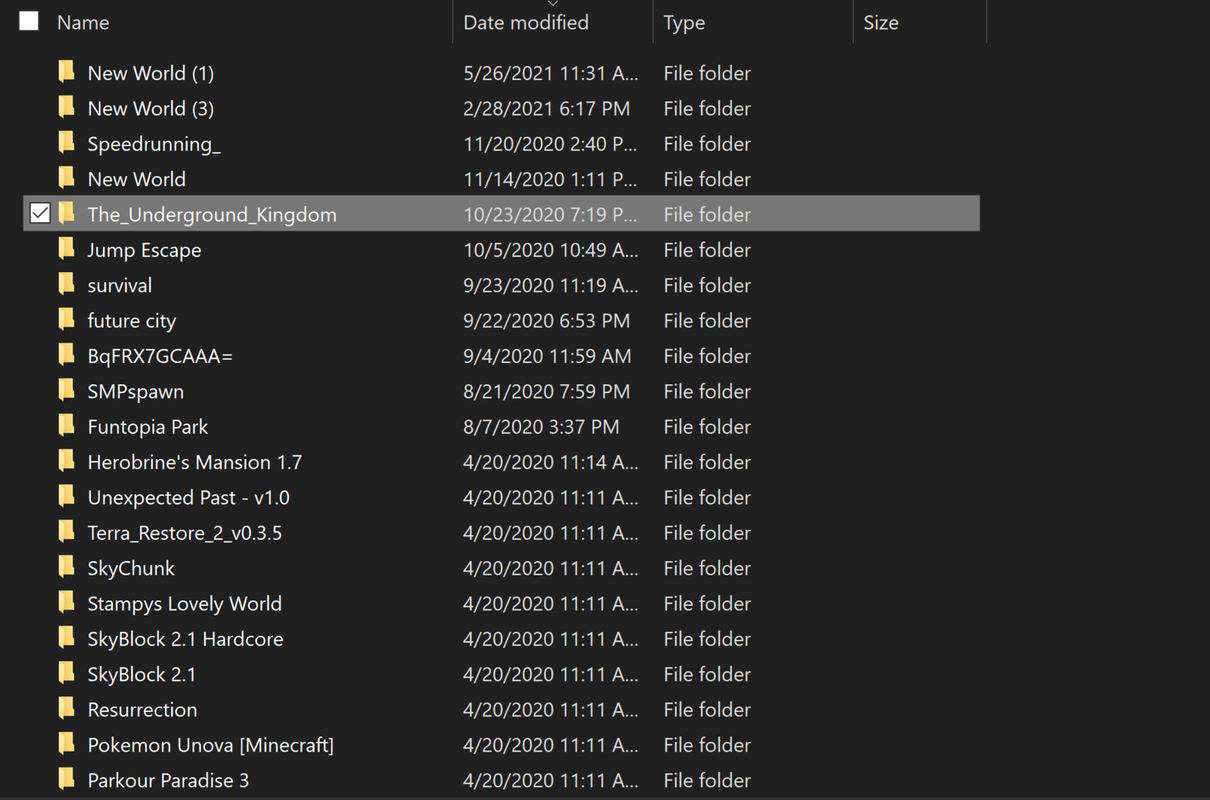The image size is (1210, 800).
Task: Click folder icon of Pokemon Unova [Minecraft]
Action: [66, 744]
